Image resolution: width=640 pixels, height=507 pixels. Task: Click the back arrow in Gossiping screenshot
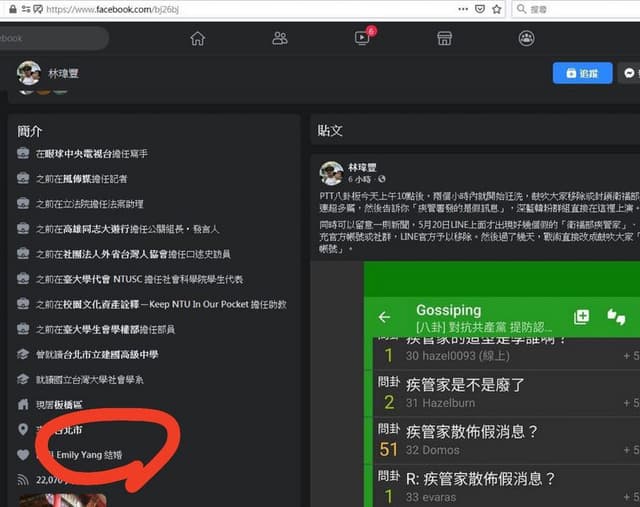[384, 317]
